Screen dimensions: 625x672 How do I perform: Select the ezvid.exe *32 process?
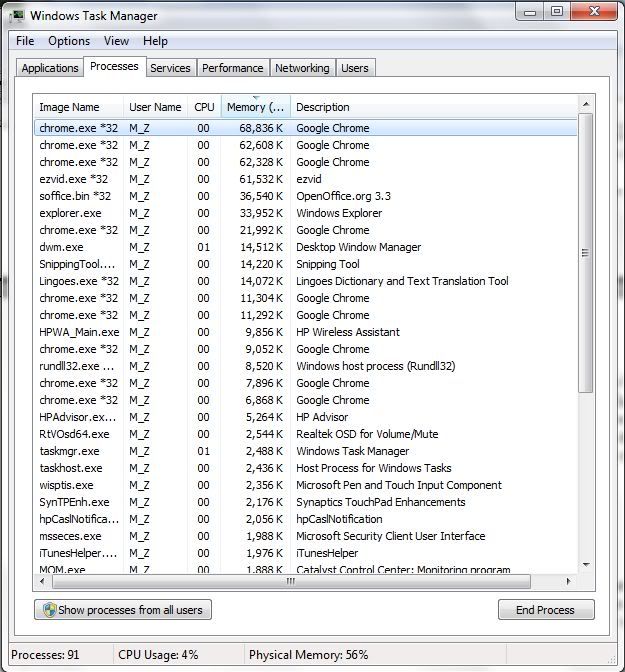(305, 179)
